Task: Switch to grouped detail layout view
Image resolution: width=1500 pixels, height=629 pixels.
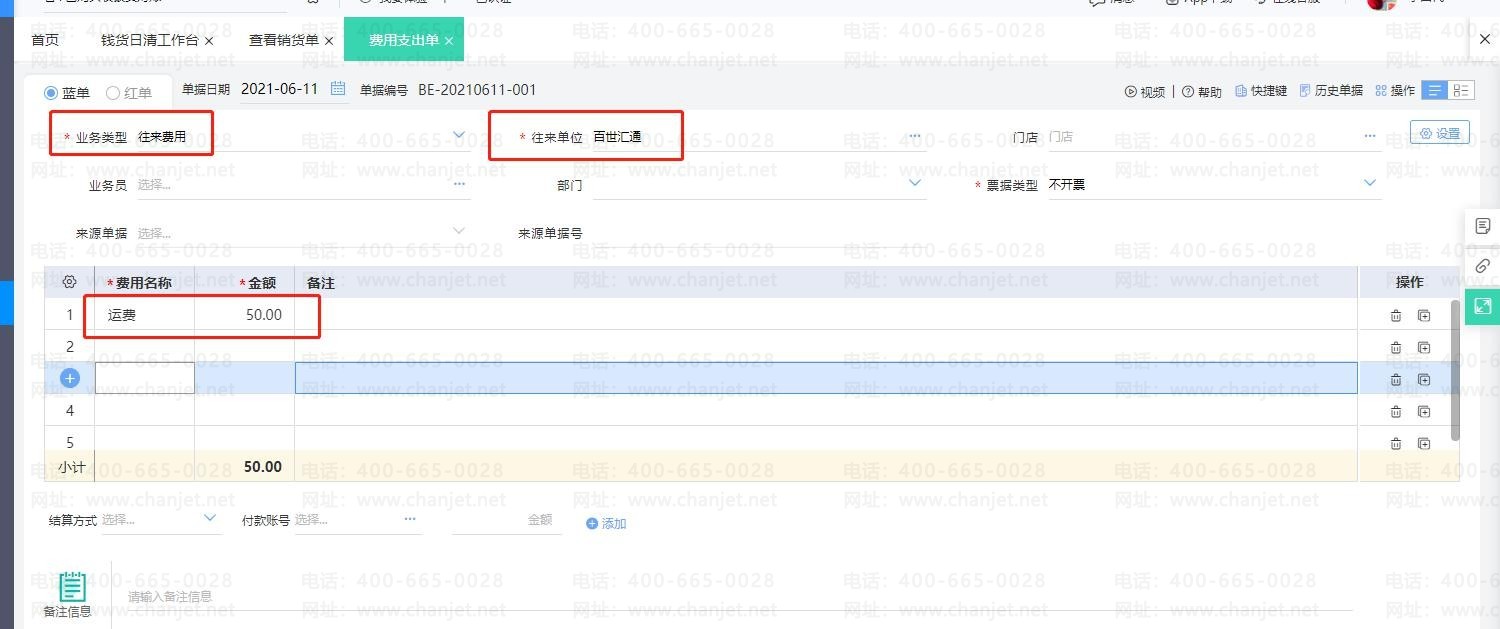Action: point(1461,90)
